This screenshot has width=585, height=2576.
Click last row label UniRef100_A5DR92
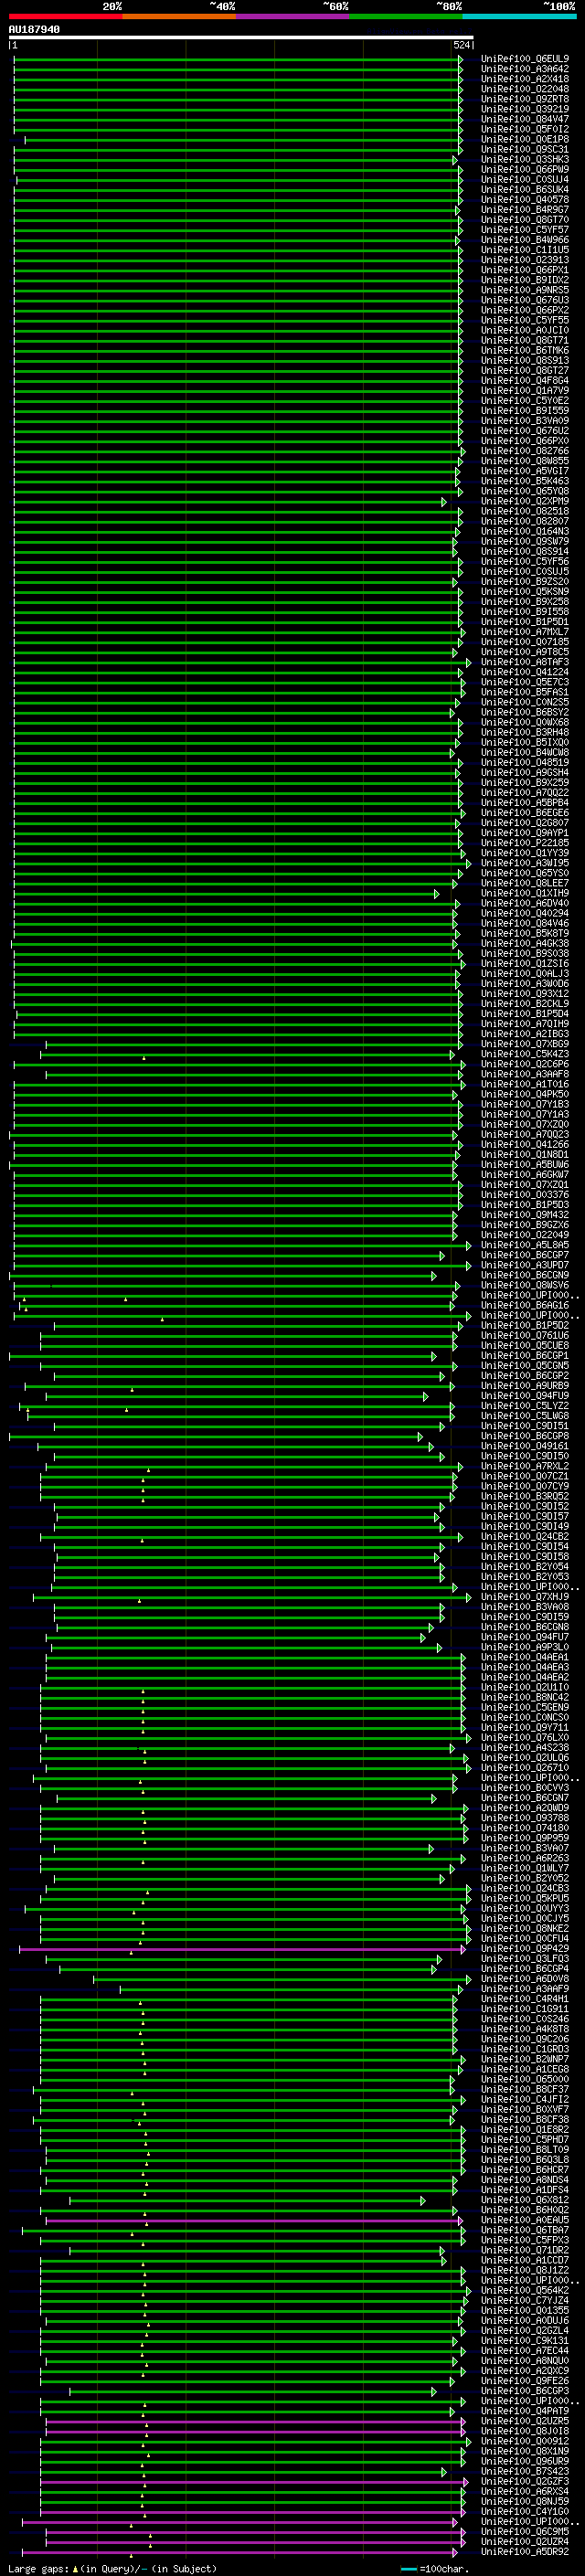pyautogui.click(x=525, y=2552)
